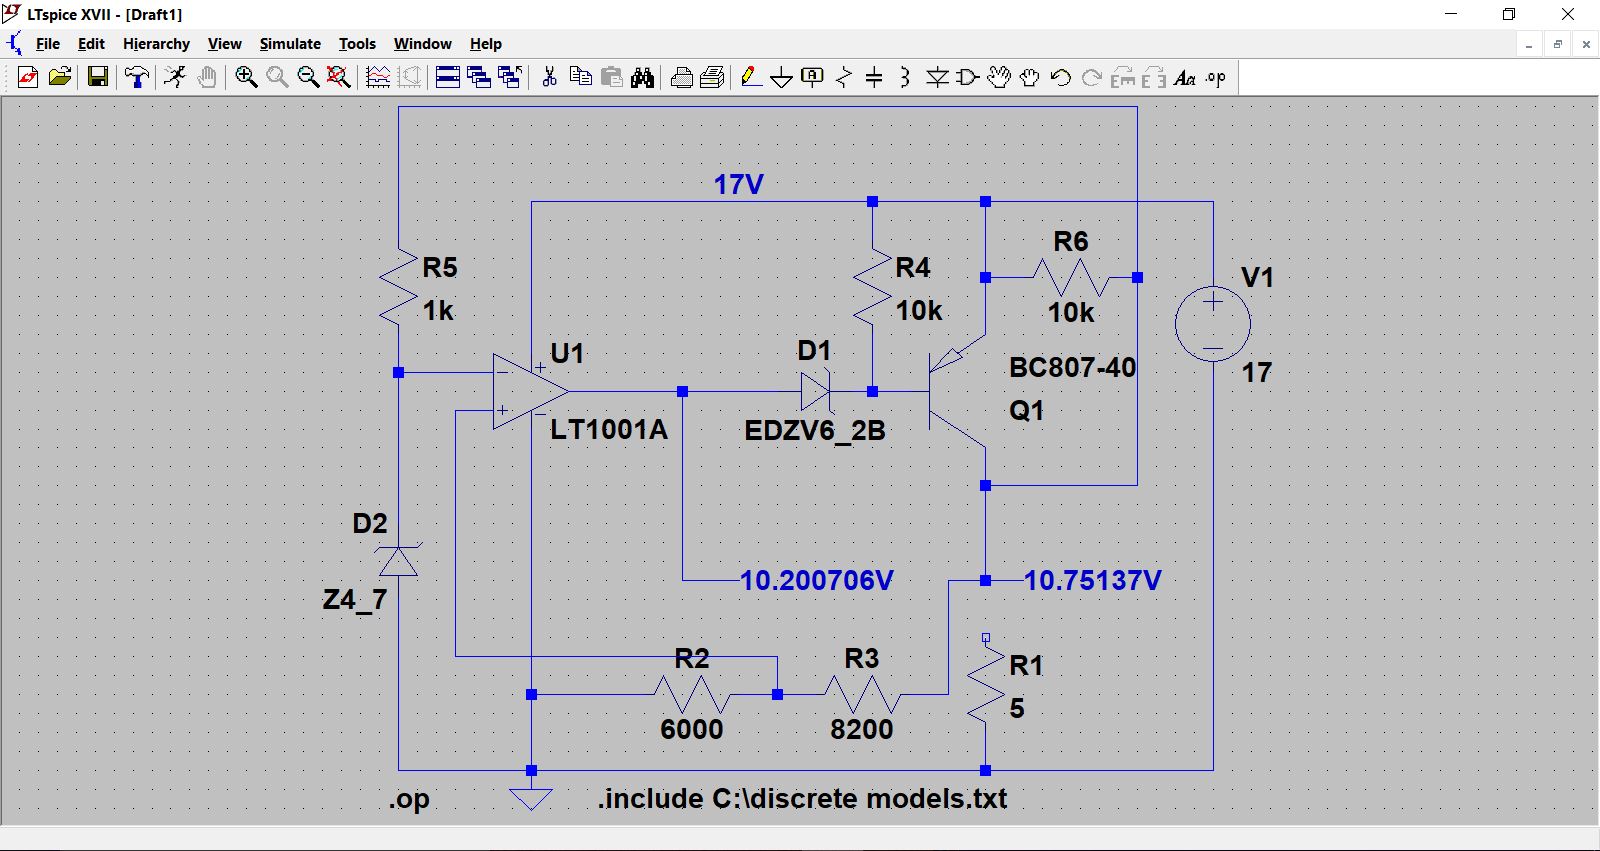
Task: Open the Tools menu
Action: coord(357,44)
